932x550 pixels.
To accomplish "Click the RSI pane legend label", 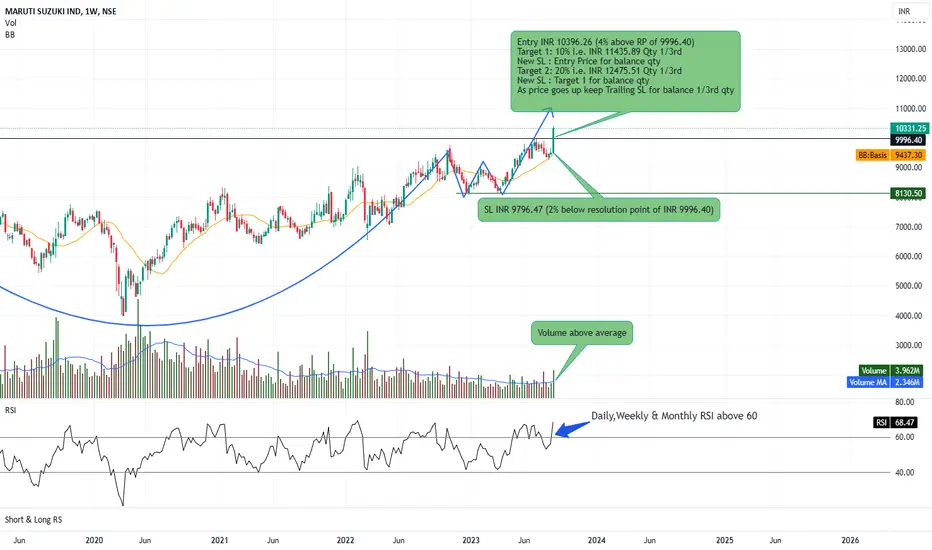I will (x=11, y=410).
